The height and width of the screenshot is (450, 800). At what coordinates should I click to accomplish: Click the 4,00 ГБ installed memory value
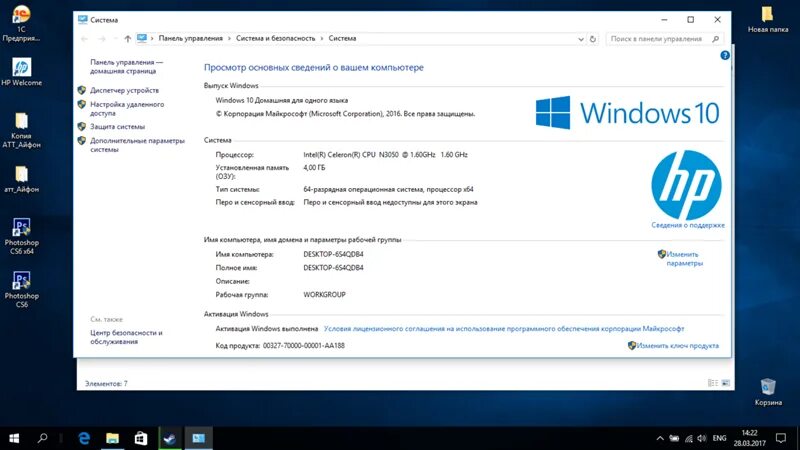(x=314, y=167)
